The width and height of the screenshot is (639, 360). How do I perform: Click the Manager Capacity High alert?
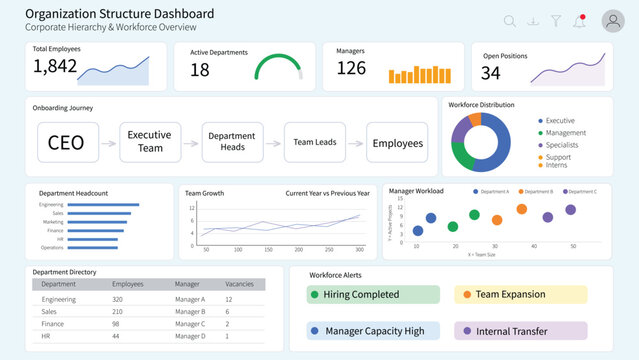pyautogui.click(x=373, y=331)
